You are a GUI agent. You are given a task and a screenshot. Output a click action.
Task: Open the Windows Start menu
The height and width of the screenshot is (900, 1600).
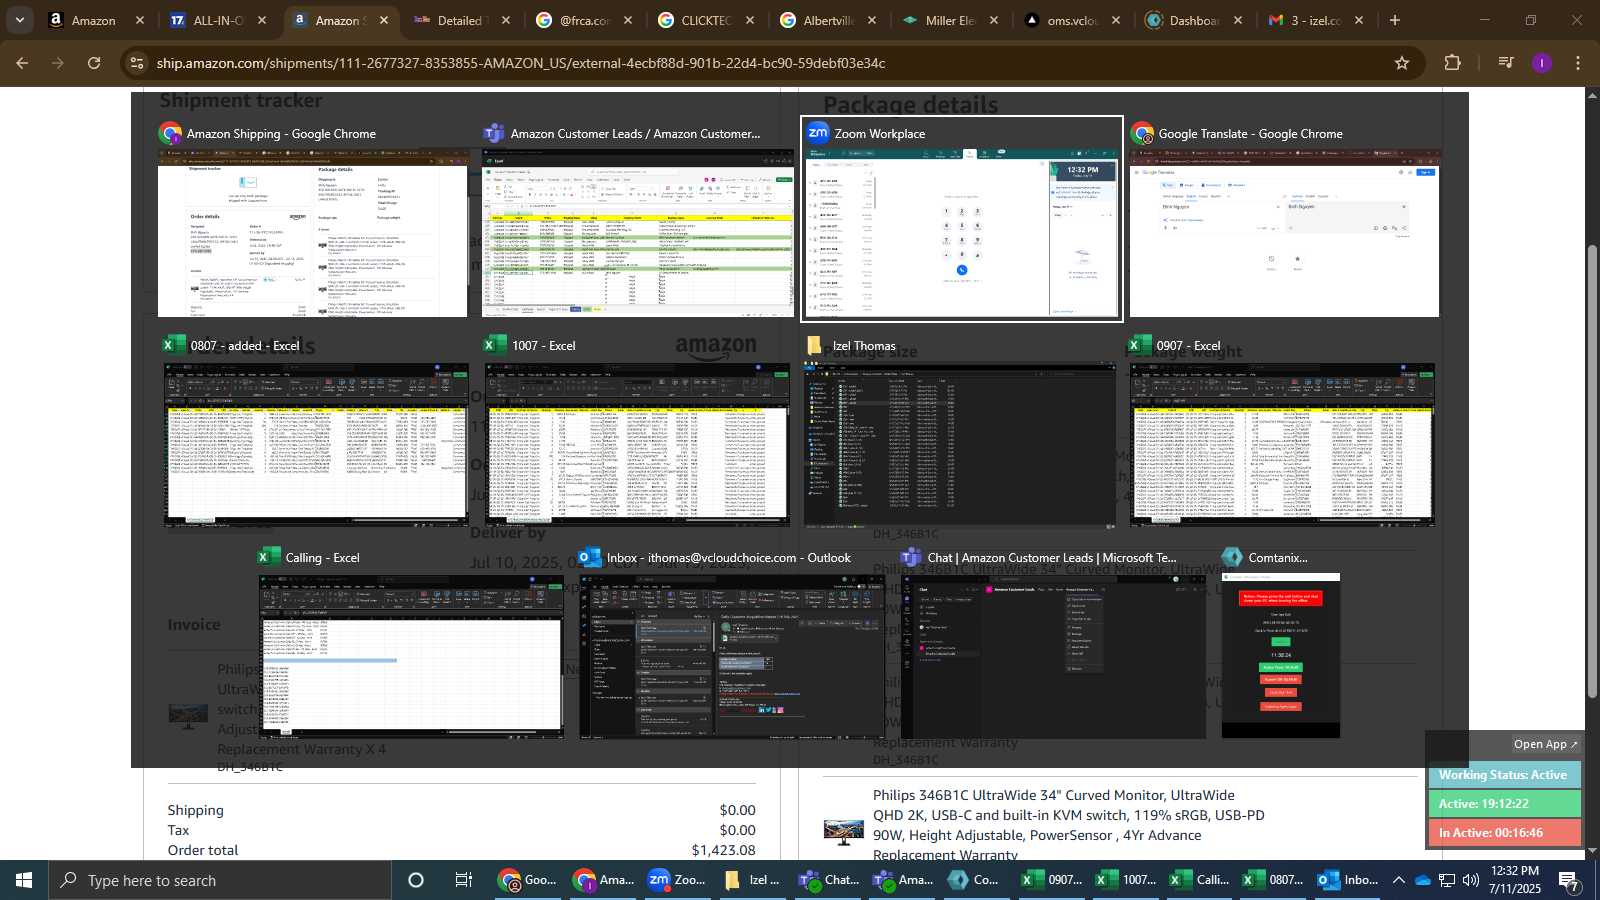click(24, 880)
